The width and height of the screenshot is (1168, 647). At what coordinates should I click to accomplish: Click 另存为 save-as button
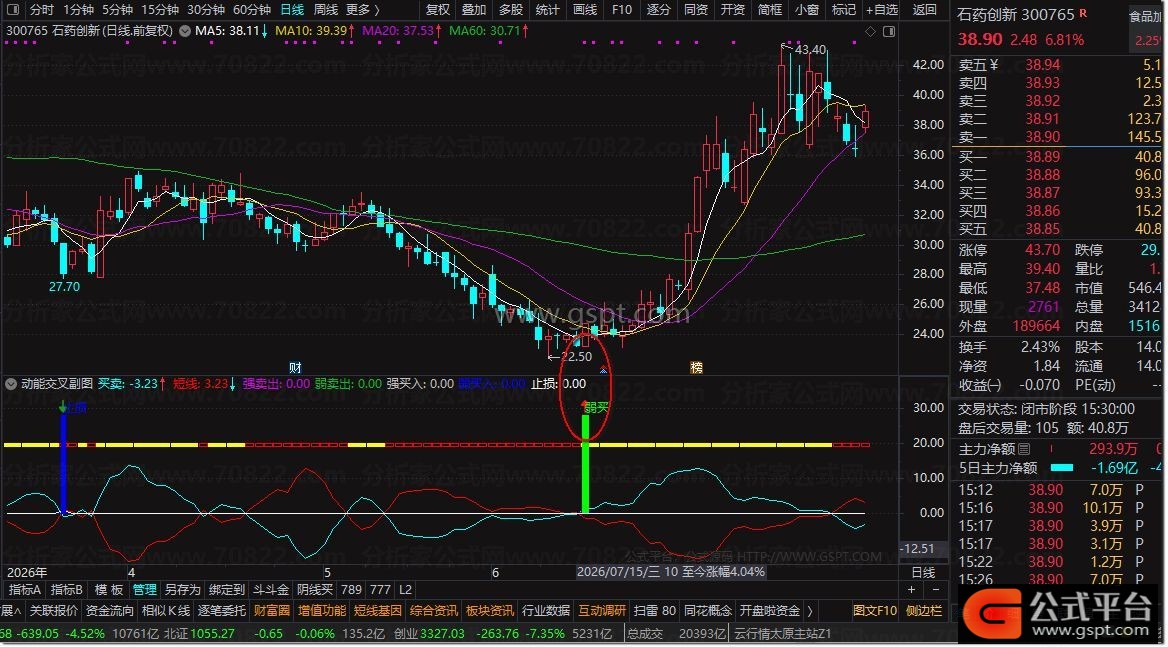coord(182,590)
